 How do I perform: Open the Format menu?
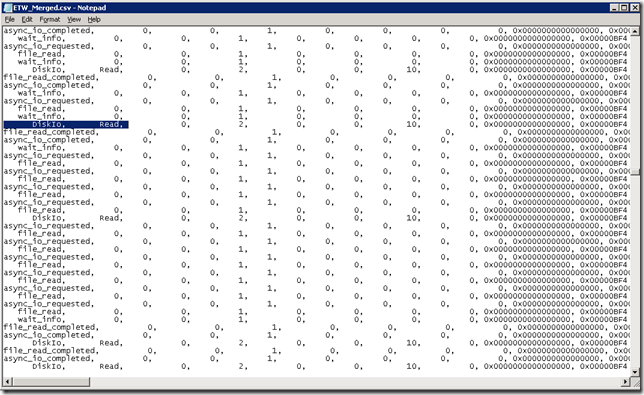click(x=50, y=19)
